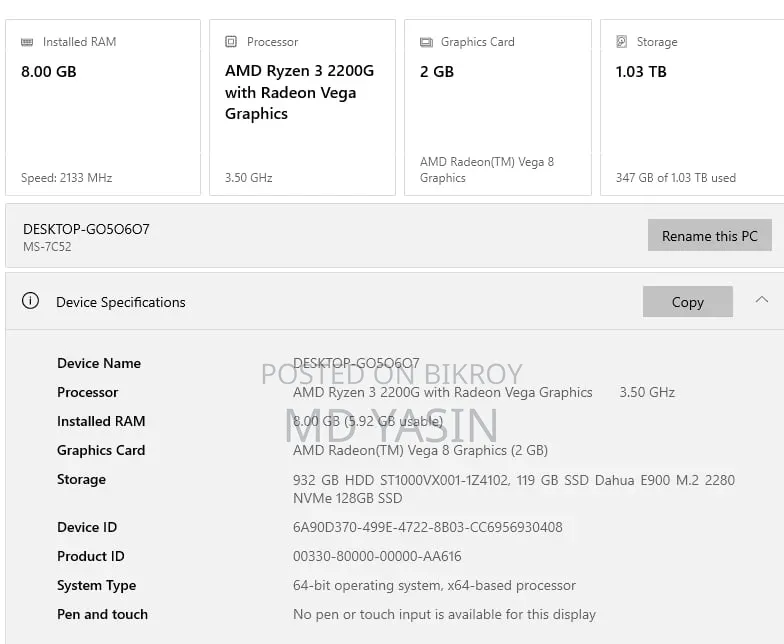Click the 'Storage' row label in specifications
This screenshot has height=644, width=784.
(x=82, y=480)
